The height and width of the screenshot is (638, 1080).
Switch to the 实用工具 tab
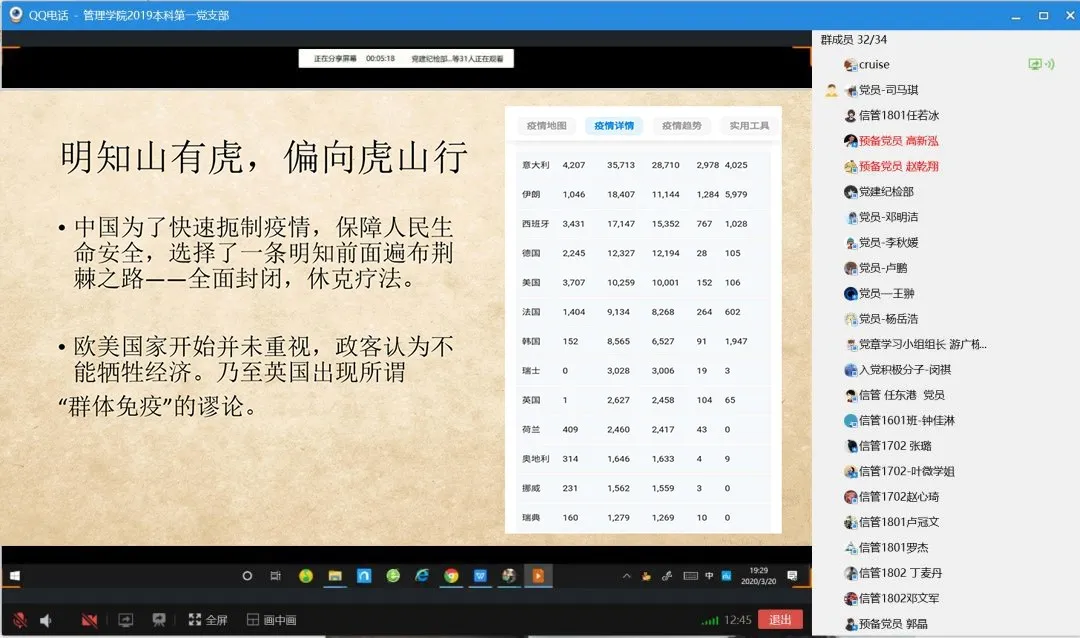click(x=748, y=126)
